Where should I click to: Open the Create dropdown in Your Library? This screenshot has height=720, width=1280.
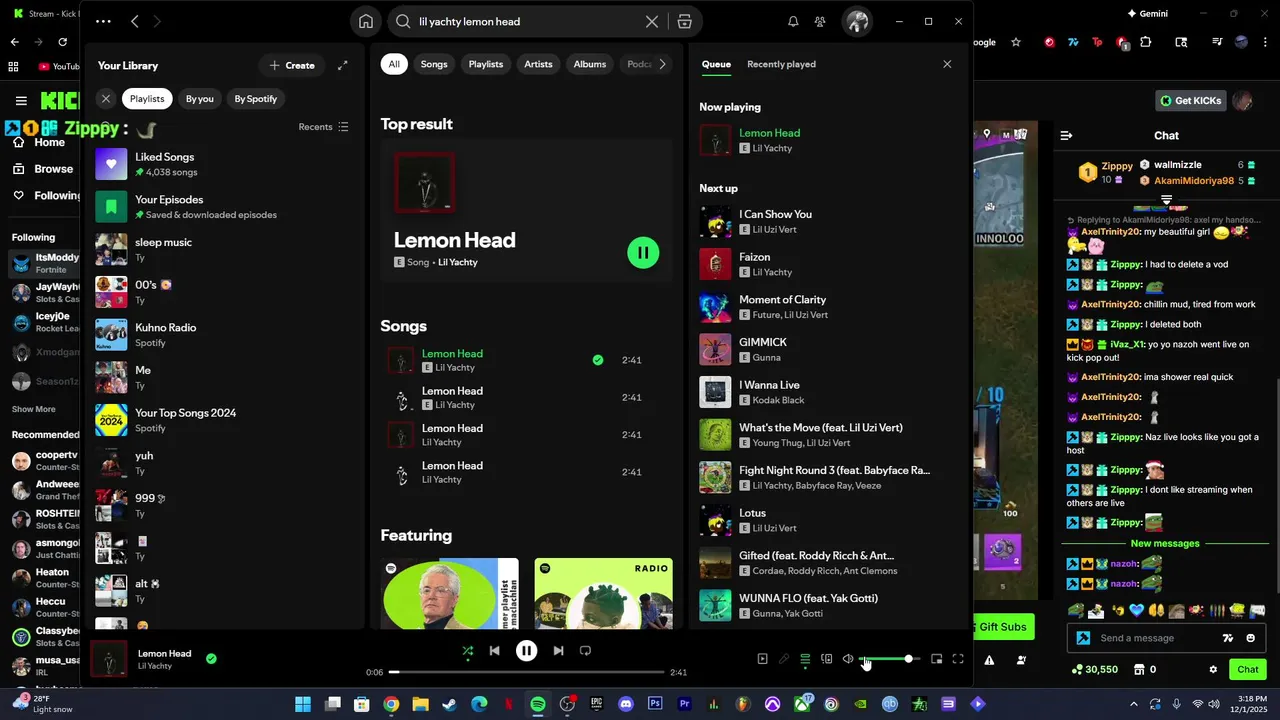[x=292, y=65]
